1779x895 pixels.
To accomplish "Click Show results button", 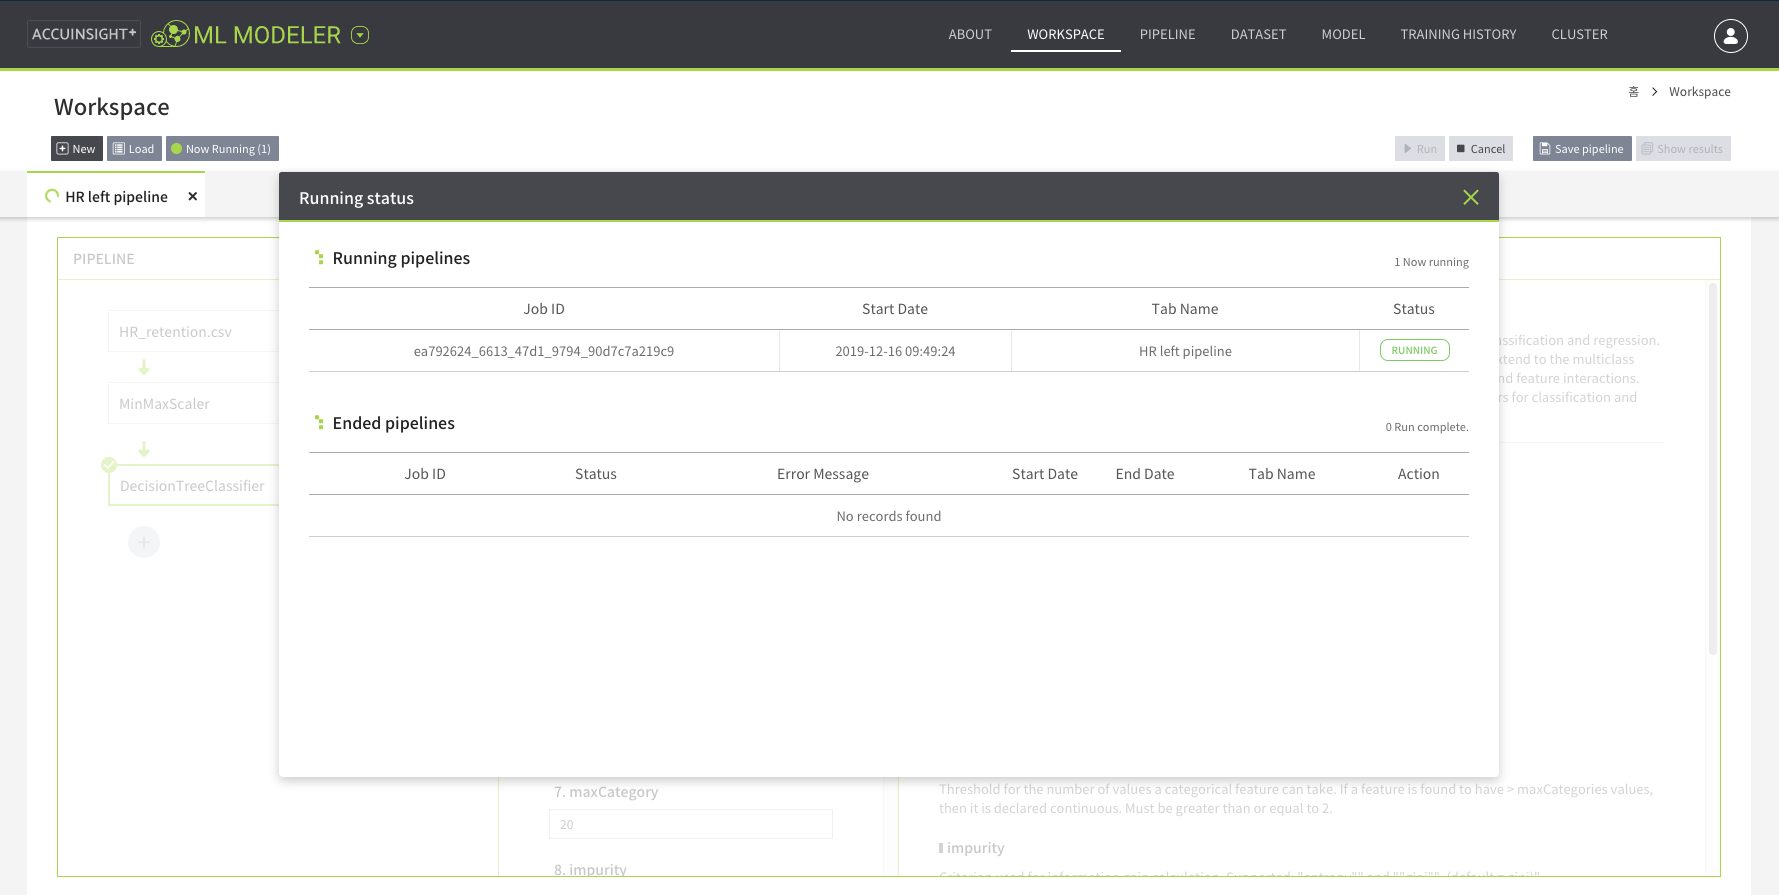I will tap(1683, 148).
